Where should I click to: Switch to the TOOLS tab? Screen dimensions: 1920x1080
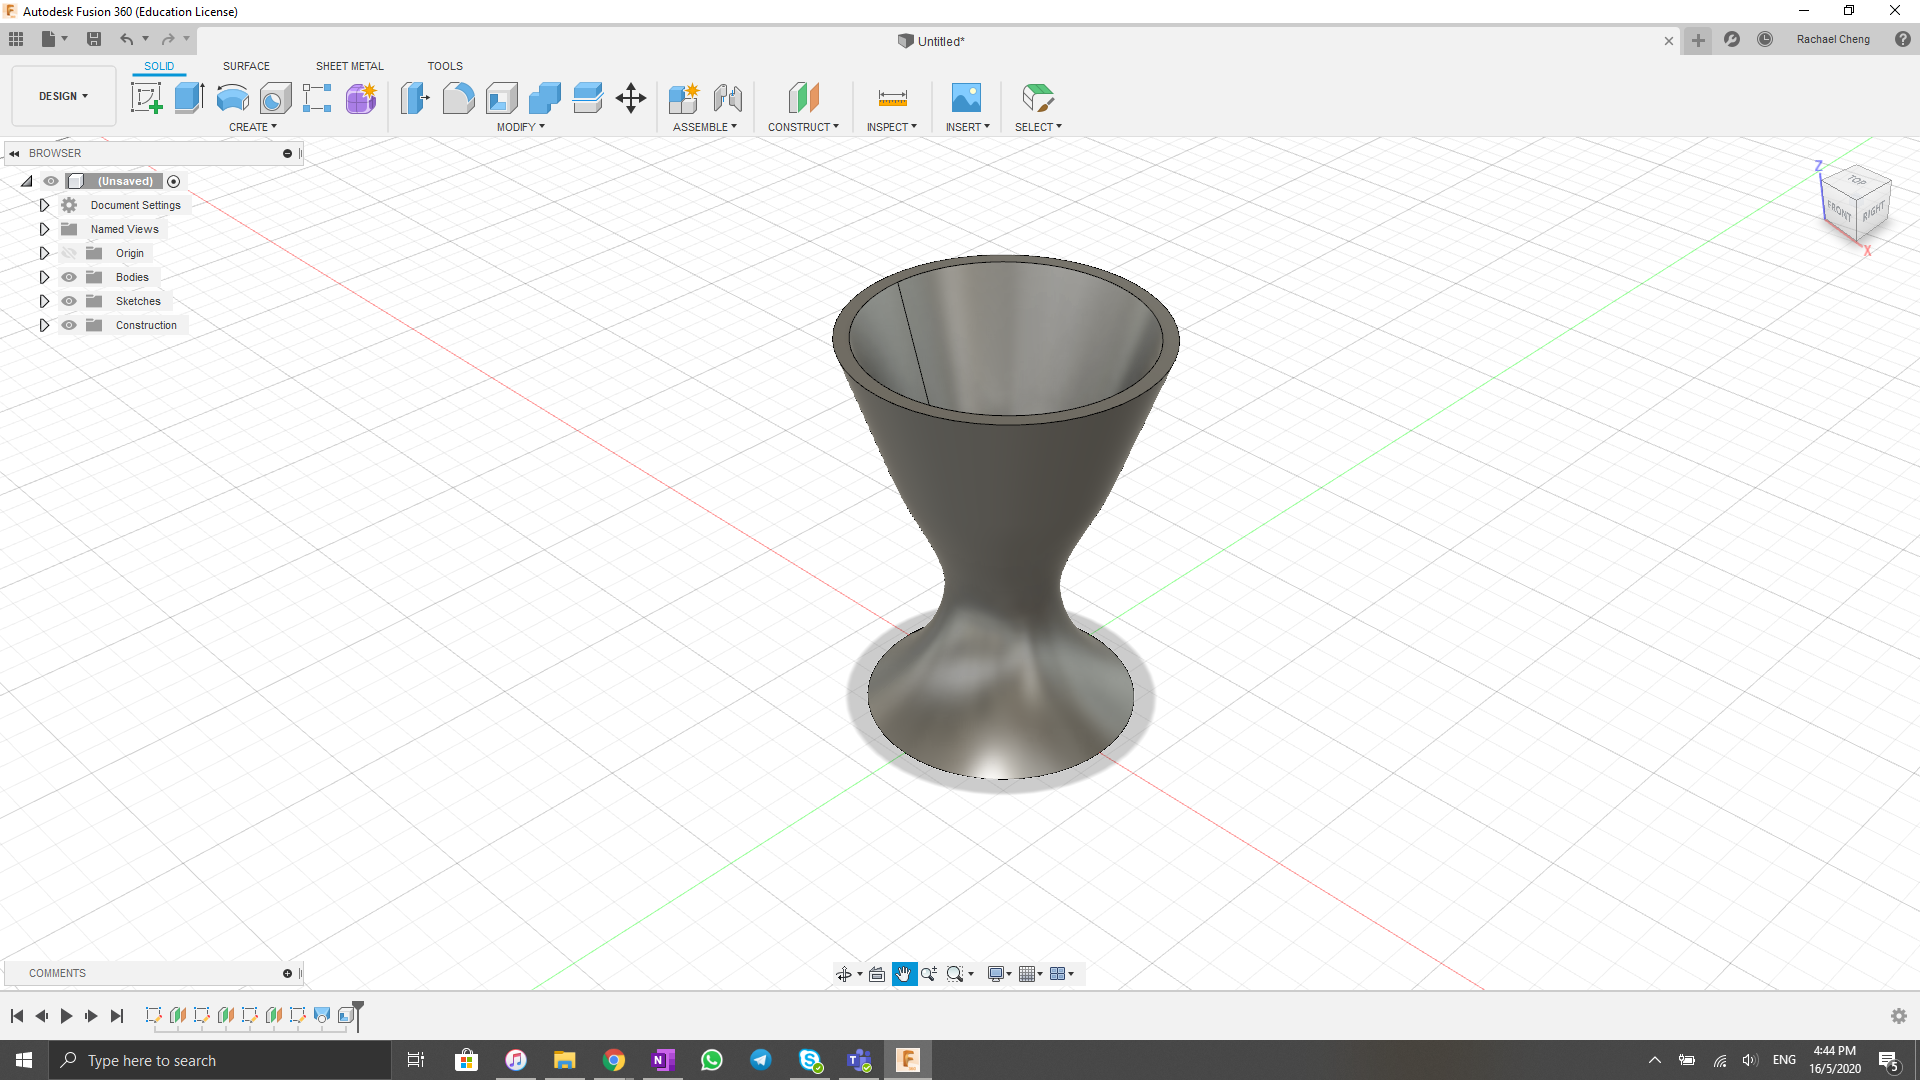pyautogui.click(x=445, y=66)
